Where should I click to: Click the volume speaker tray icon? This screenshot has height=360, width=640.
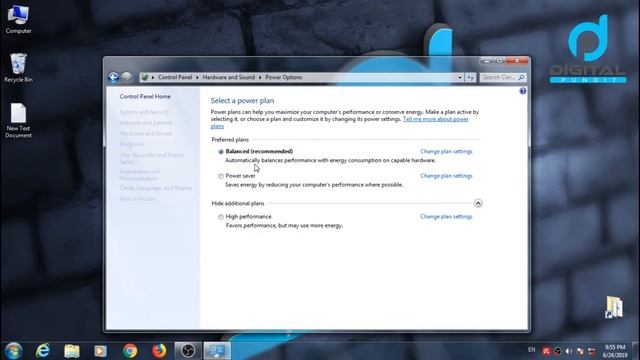point(569,351)
